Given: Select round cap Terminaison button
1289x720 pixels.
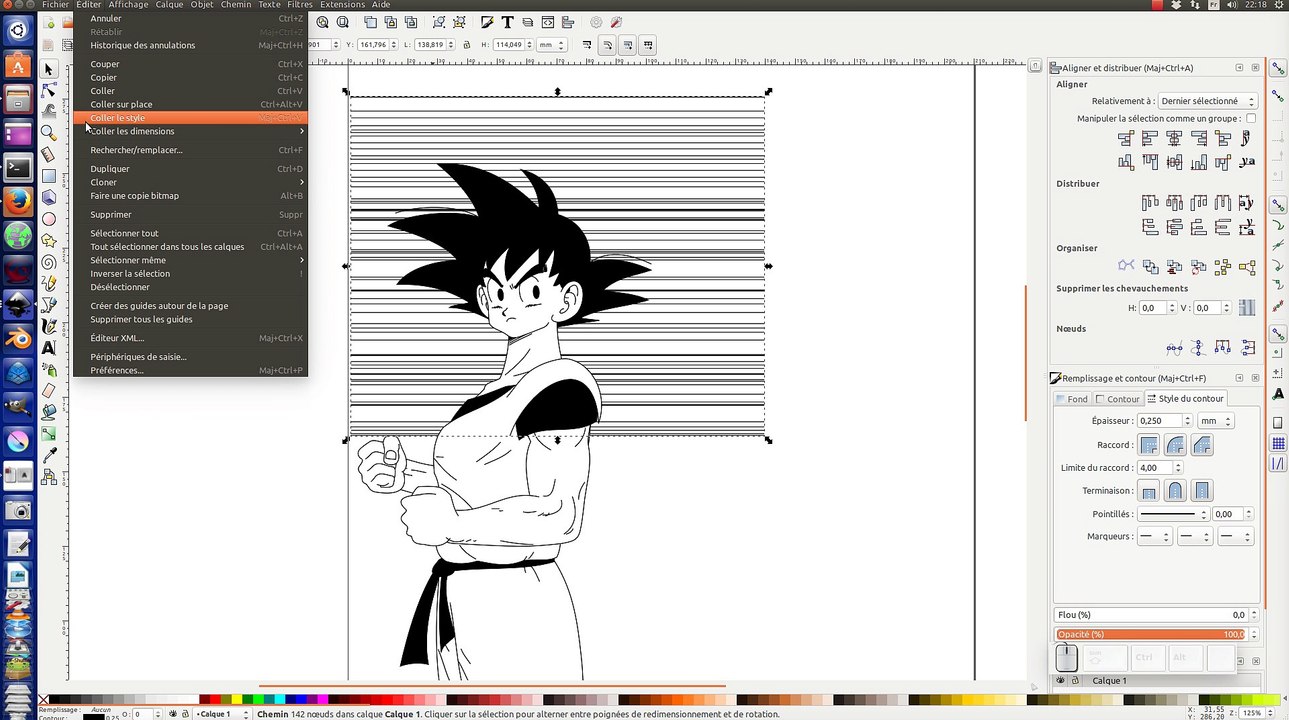Looking at the screenshot, I should point(1175,491).
